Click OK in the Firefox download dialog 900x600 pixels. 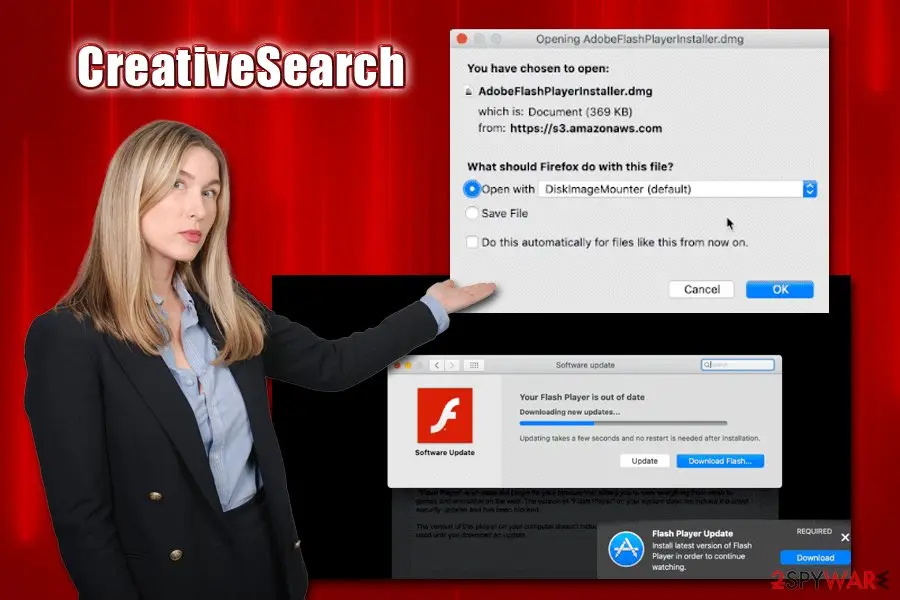(779, 289)
